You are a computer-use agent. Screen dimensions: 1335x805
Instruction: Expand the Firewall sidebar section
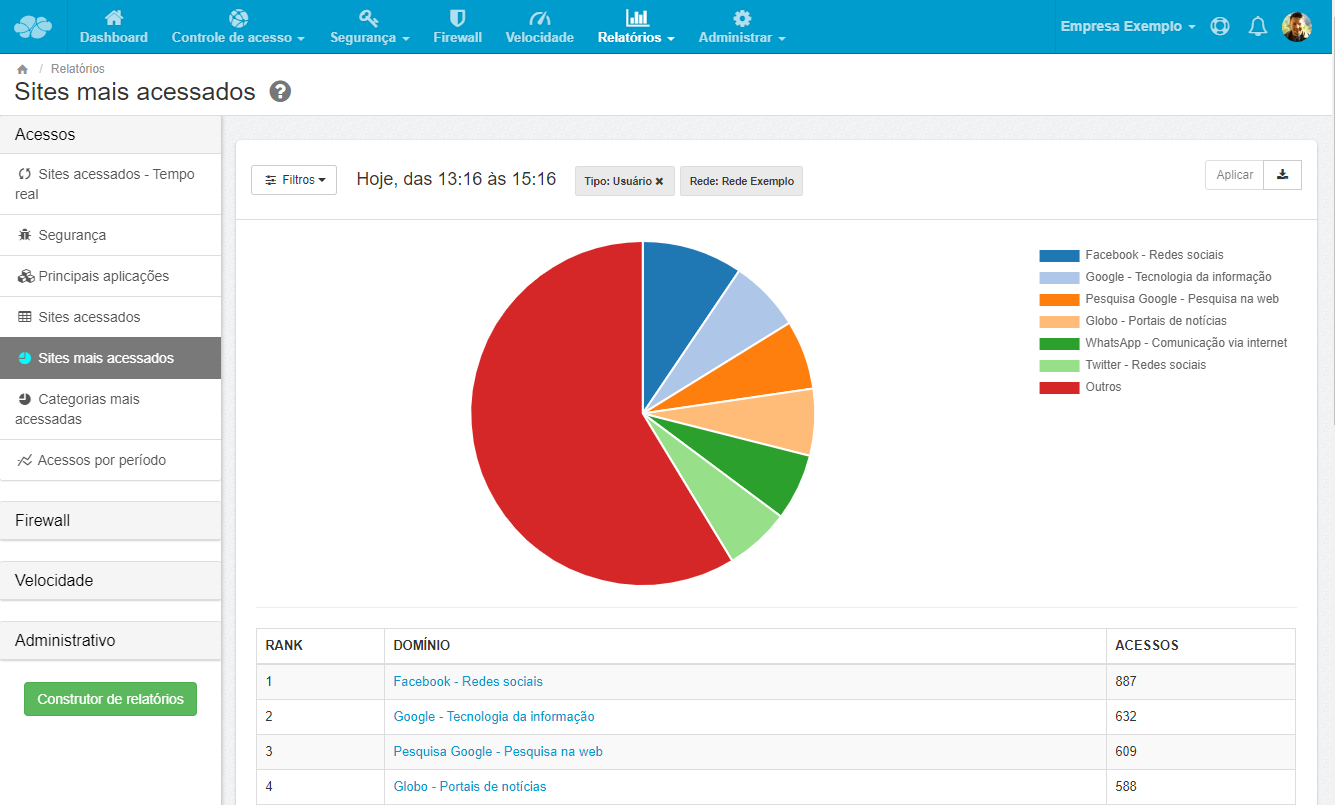110,521
